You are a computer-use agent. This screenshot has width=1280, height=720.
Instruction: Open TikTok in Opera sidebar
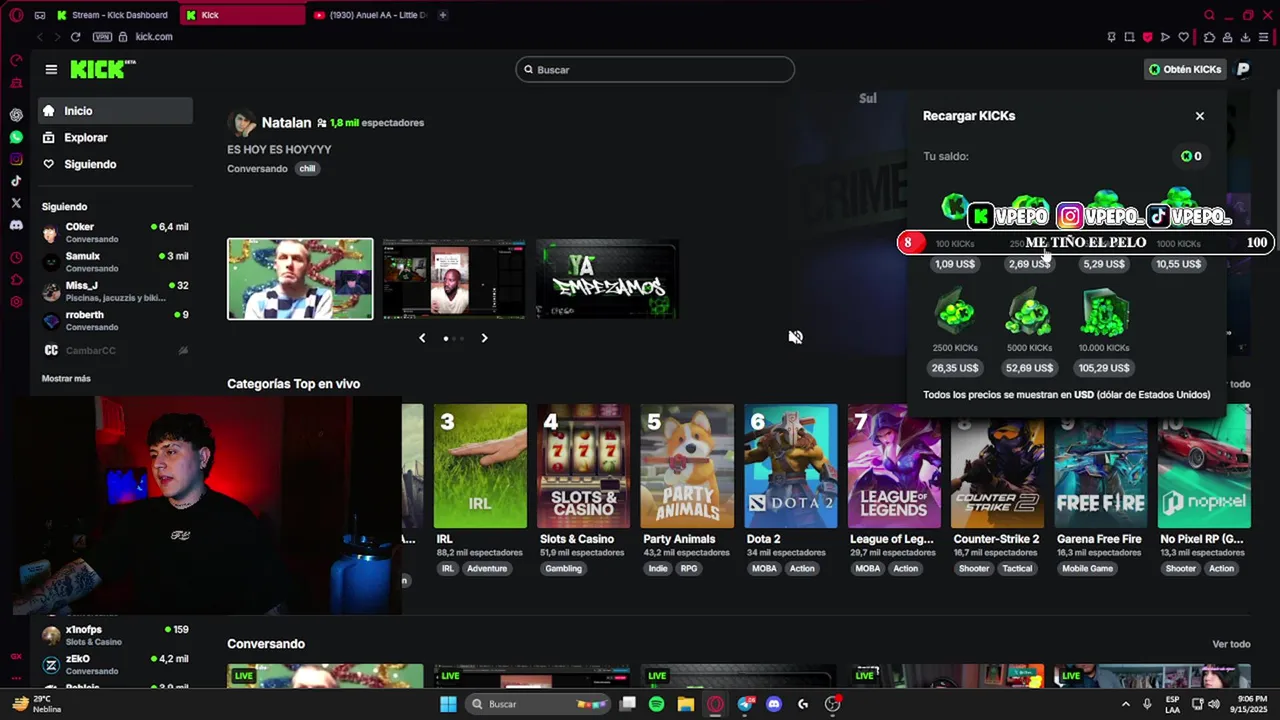tap(16, 181)
